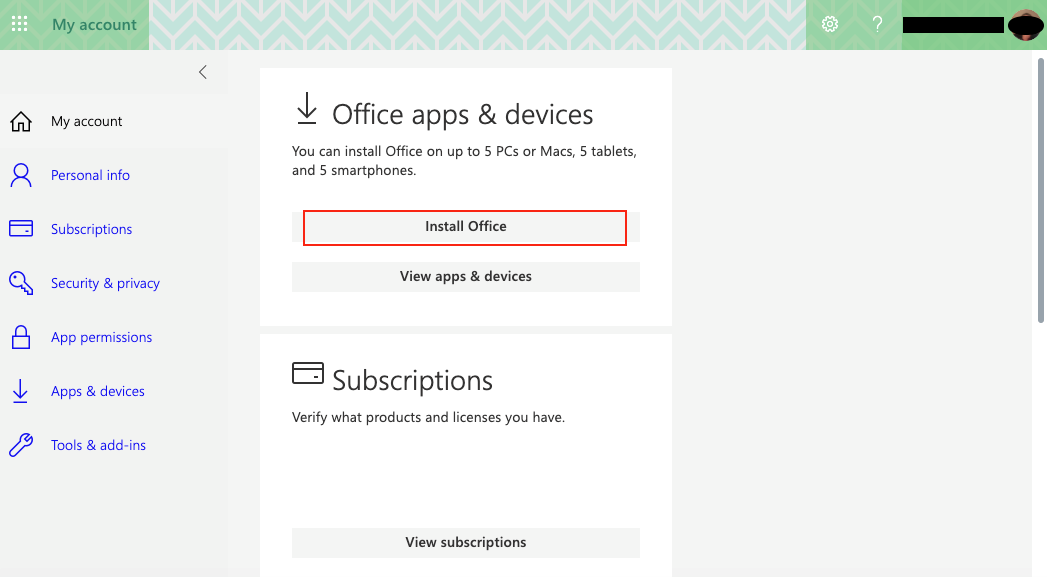
Task: Open Subscriptions in the sidebar
Action: tap(91, 229)
